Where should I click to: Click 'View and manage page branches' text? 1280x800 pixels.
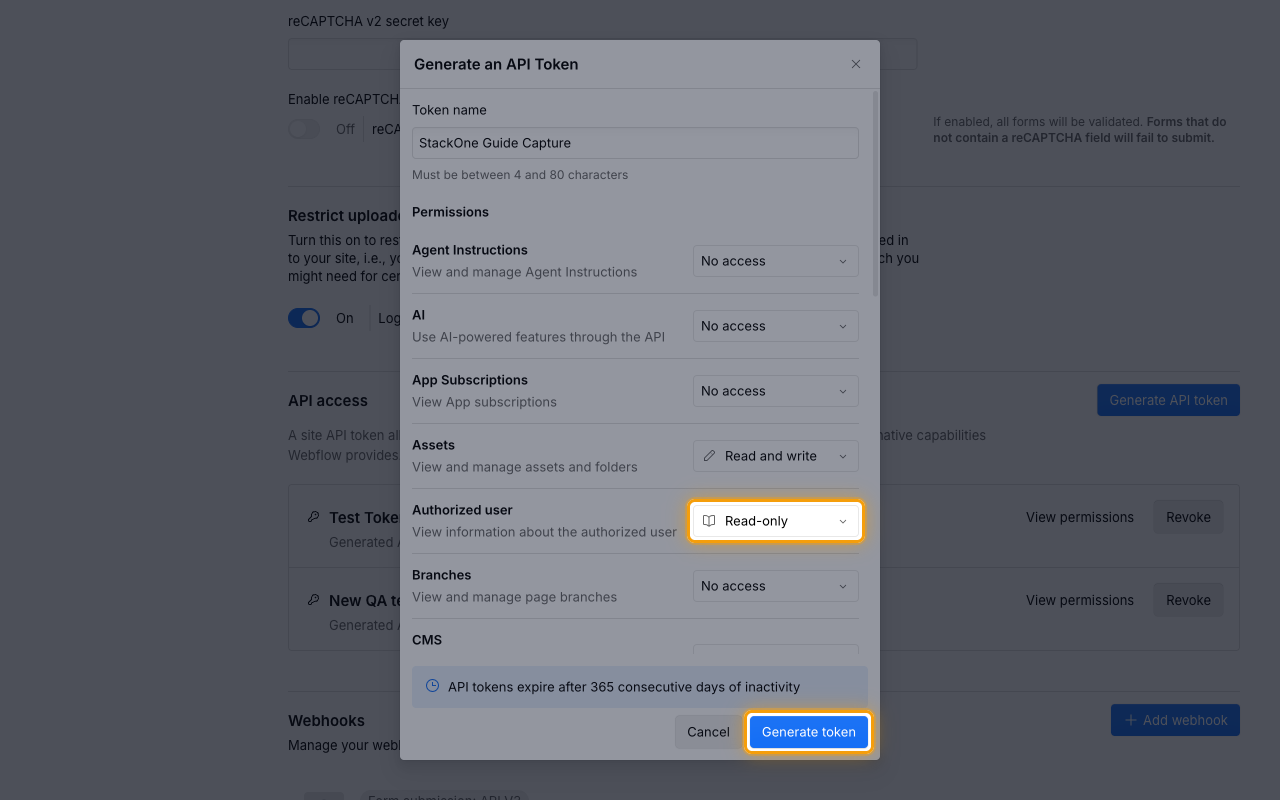coord(514,597)
